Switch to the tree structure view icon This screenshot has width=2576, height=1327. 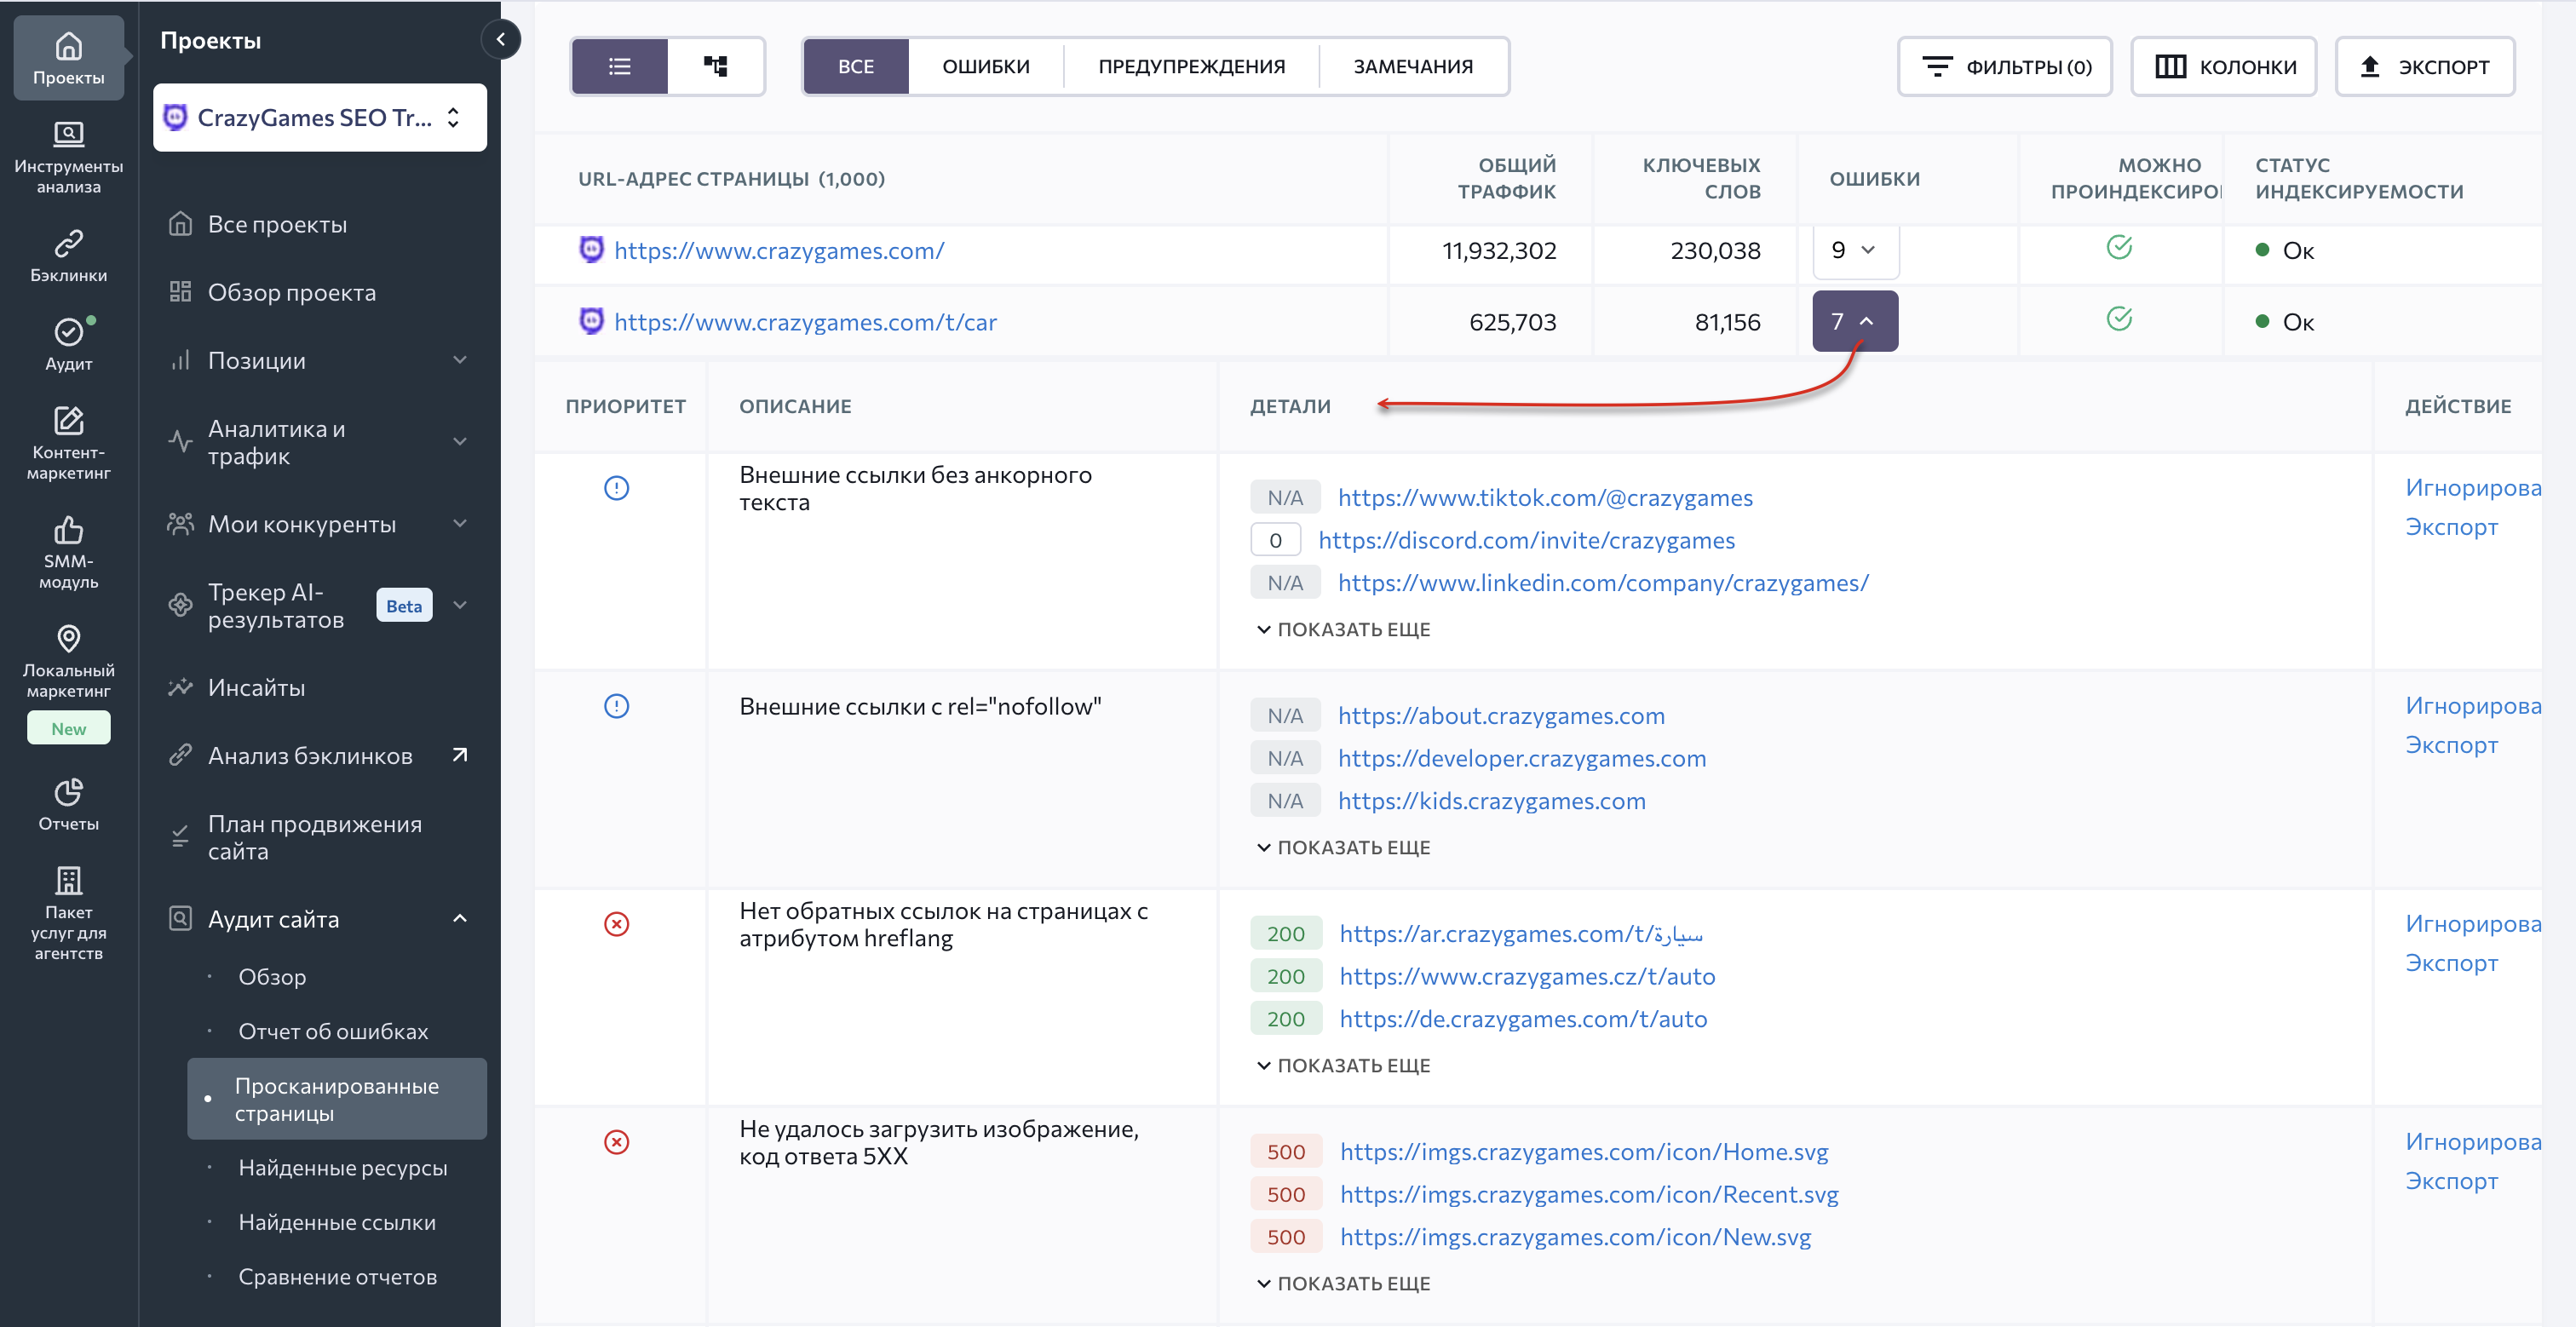pos(715,66)
